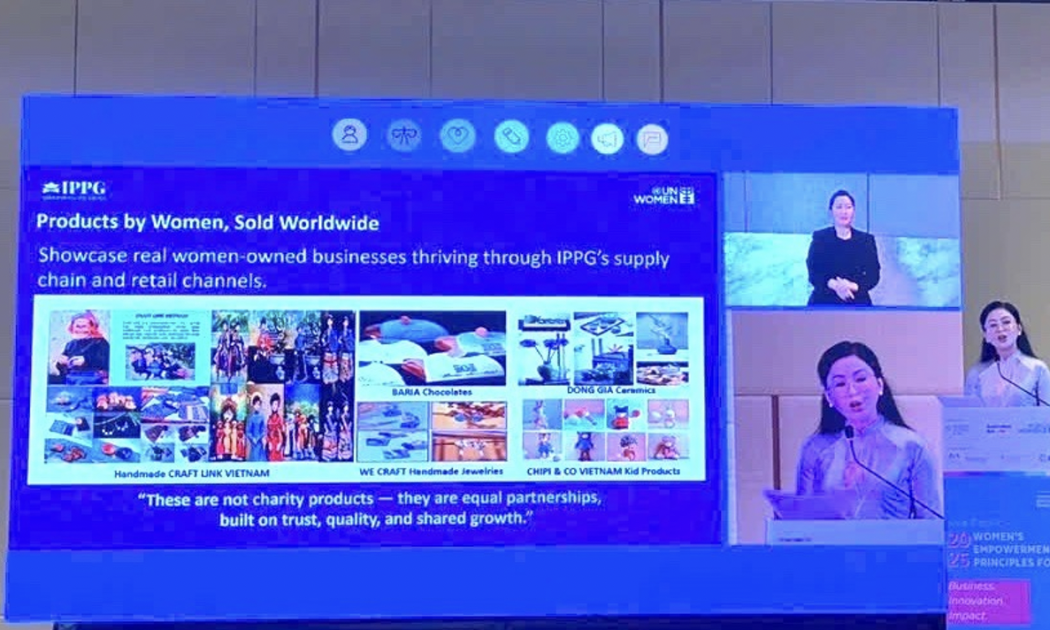1050x630 pixels.
Task: Open the gear settings icon
Action: [x=563, y=138]
